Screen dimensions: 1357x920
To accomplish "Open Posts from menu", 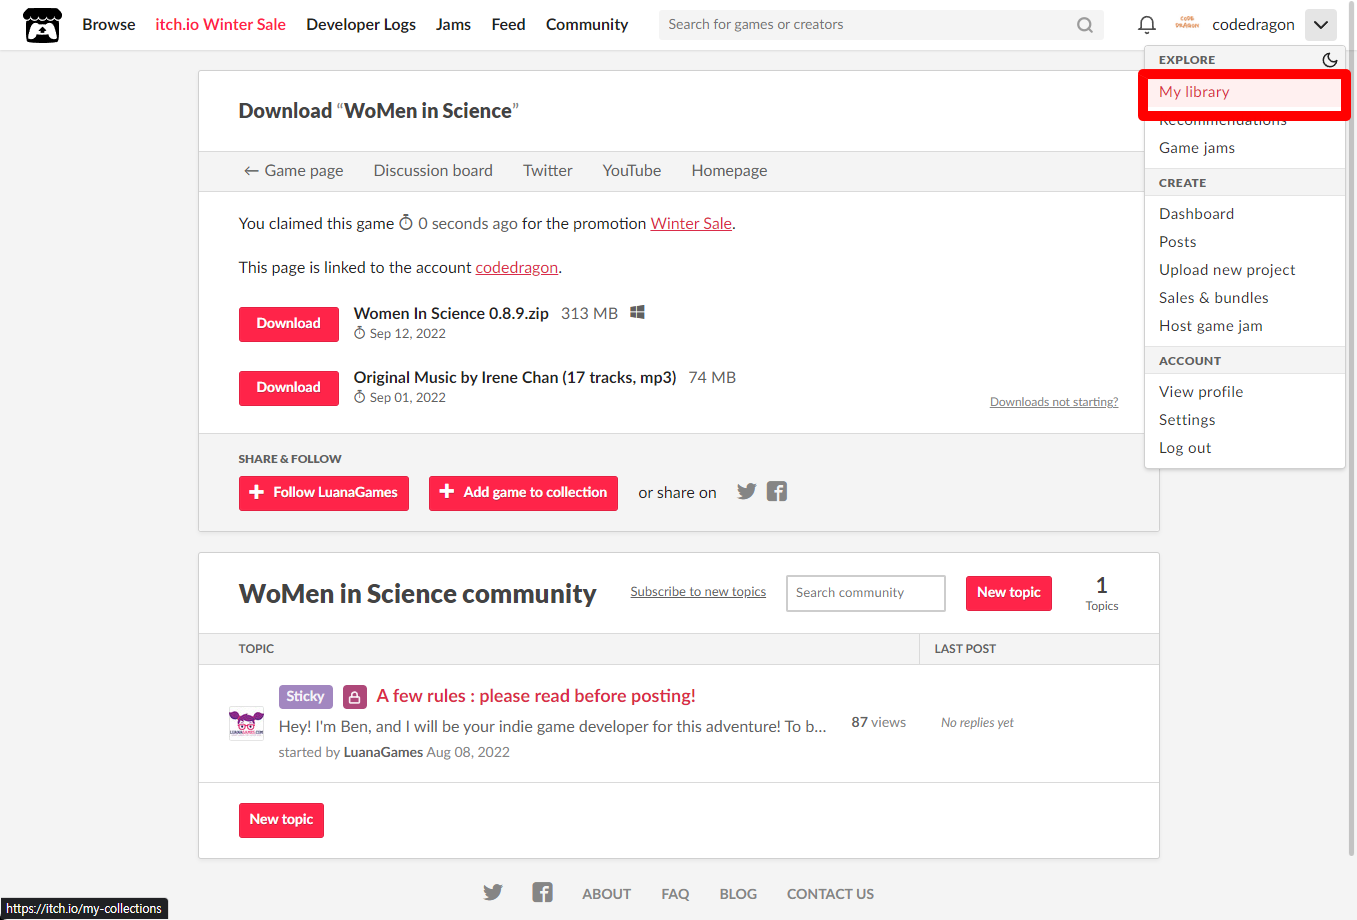I will pos(1244,242).
